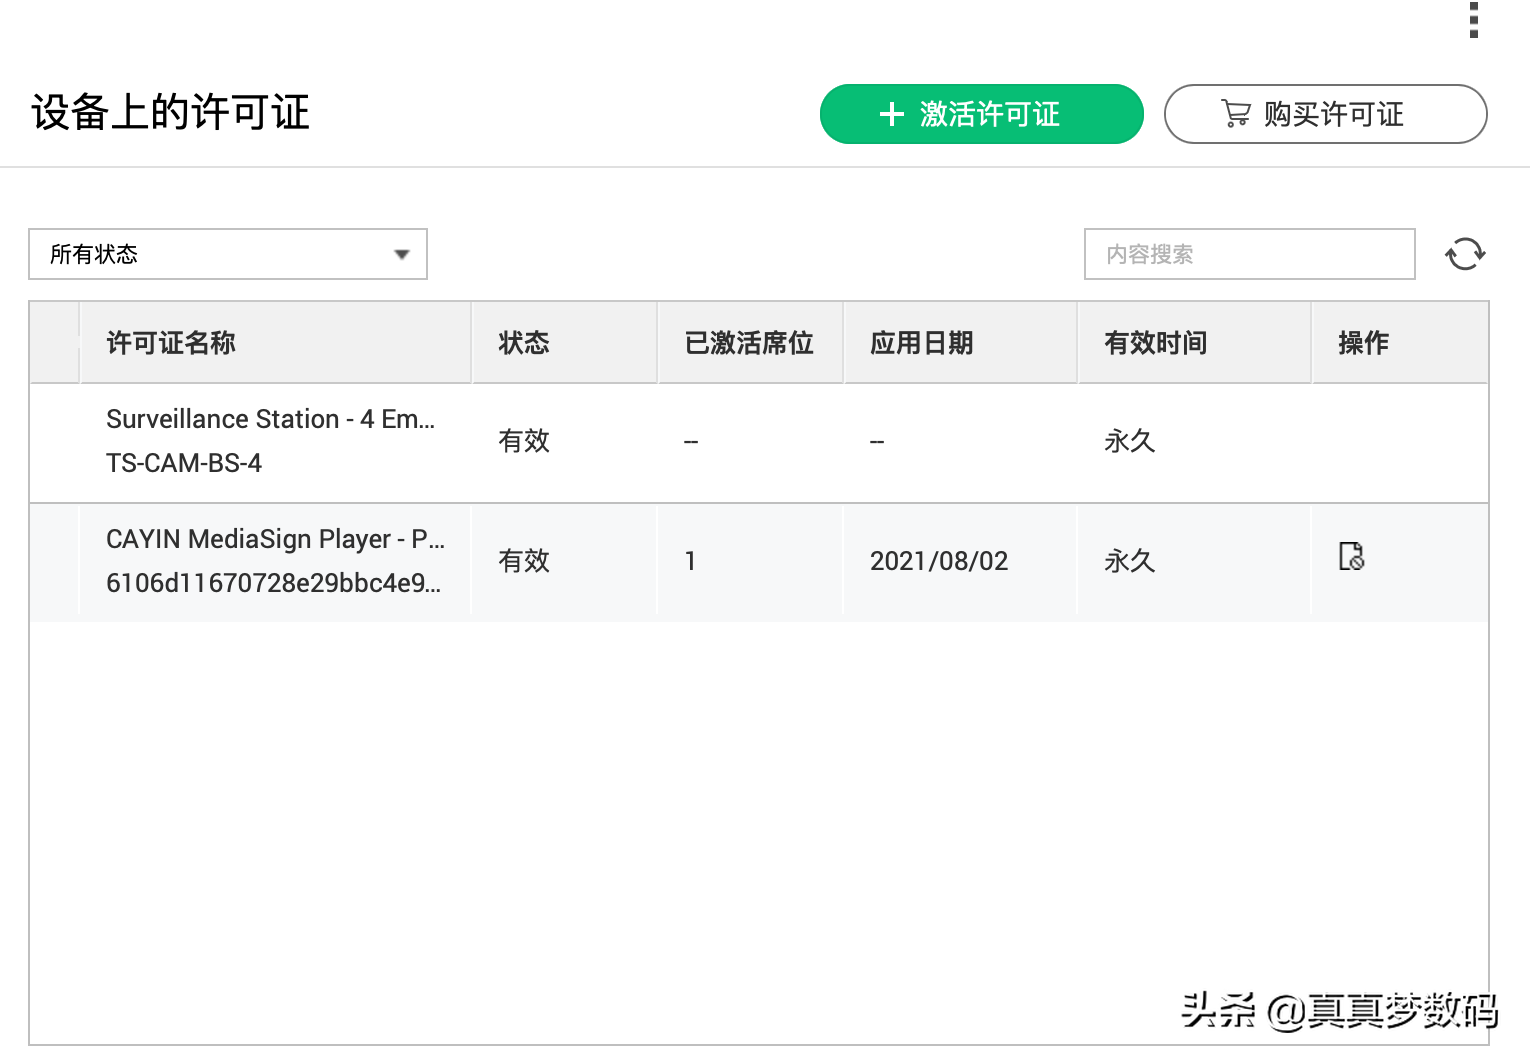Click the 2021/08/02 application date cell
Viewport: 1530px width, 1060px height.
tap(938, 561)
